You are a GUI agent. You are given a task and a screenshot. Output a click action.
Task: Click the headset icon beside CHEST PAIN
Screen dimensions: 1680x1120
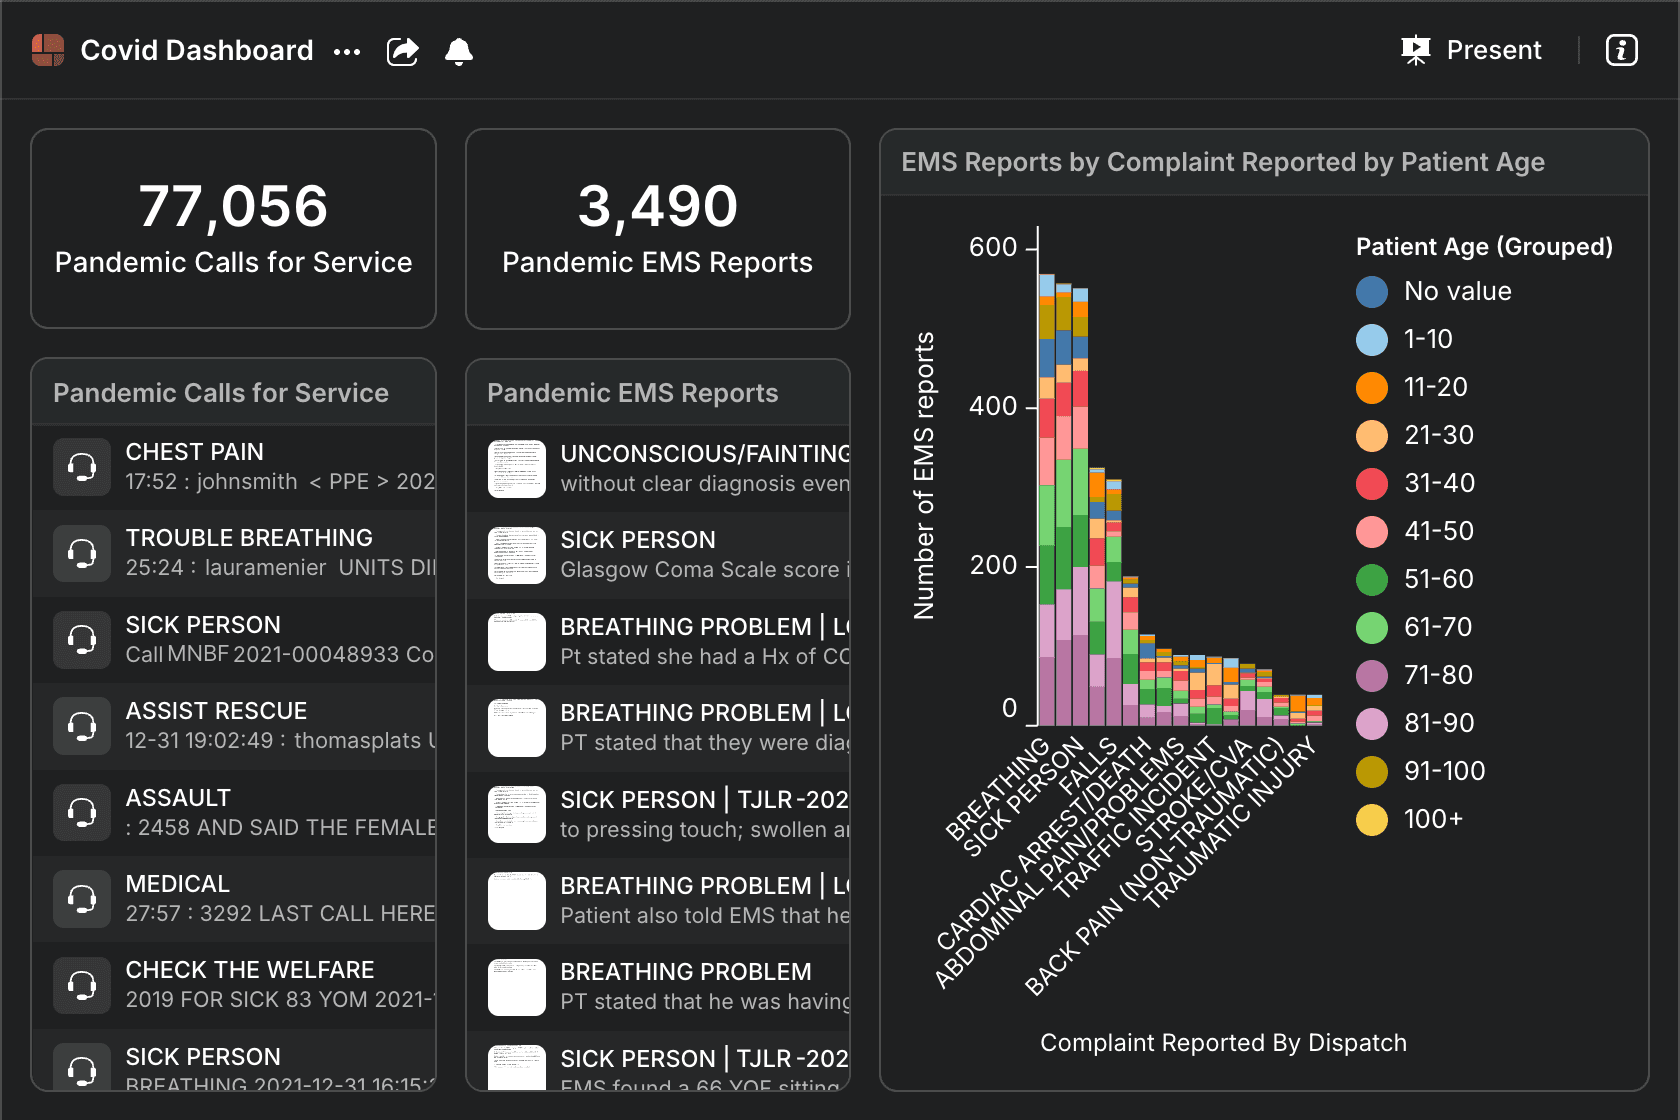click(82, 467)
